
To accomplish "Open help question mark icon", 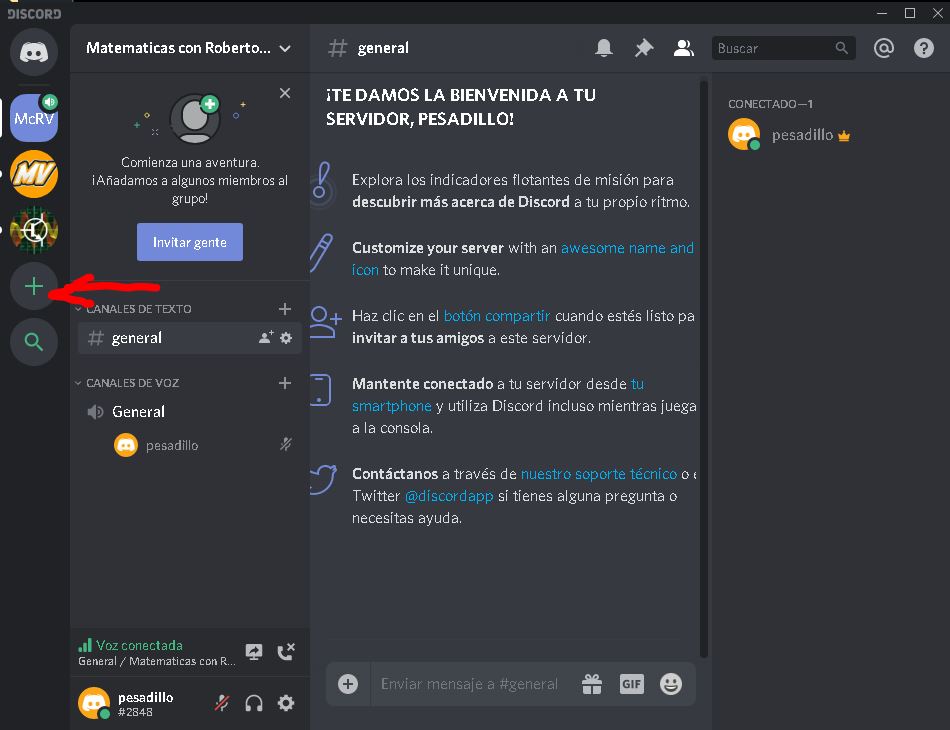I will click(923, 48).
